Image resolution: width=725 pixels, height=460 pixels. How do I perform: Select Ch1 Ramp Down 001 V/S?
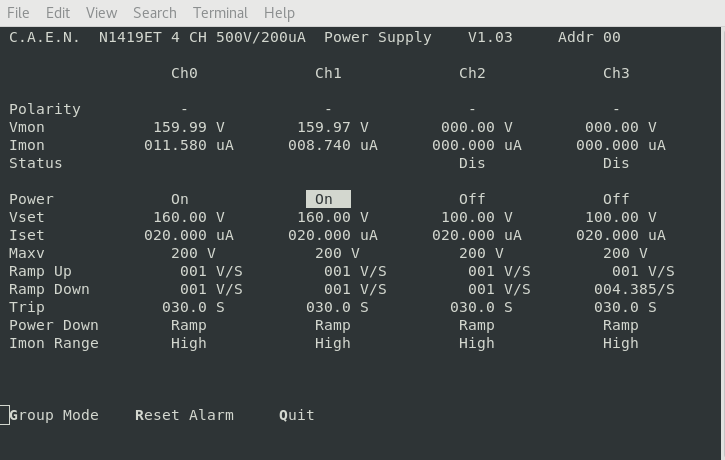click(355, 289)
